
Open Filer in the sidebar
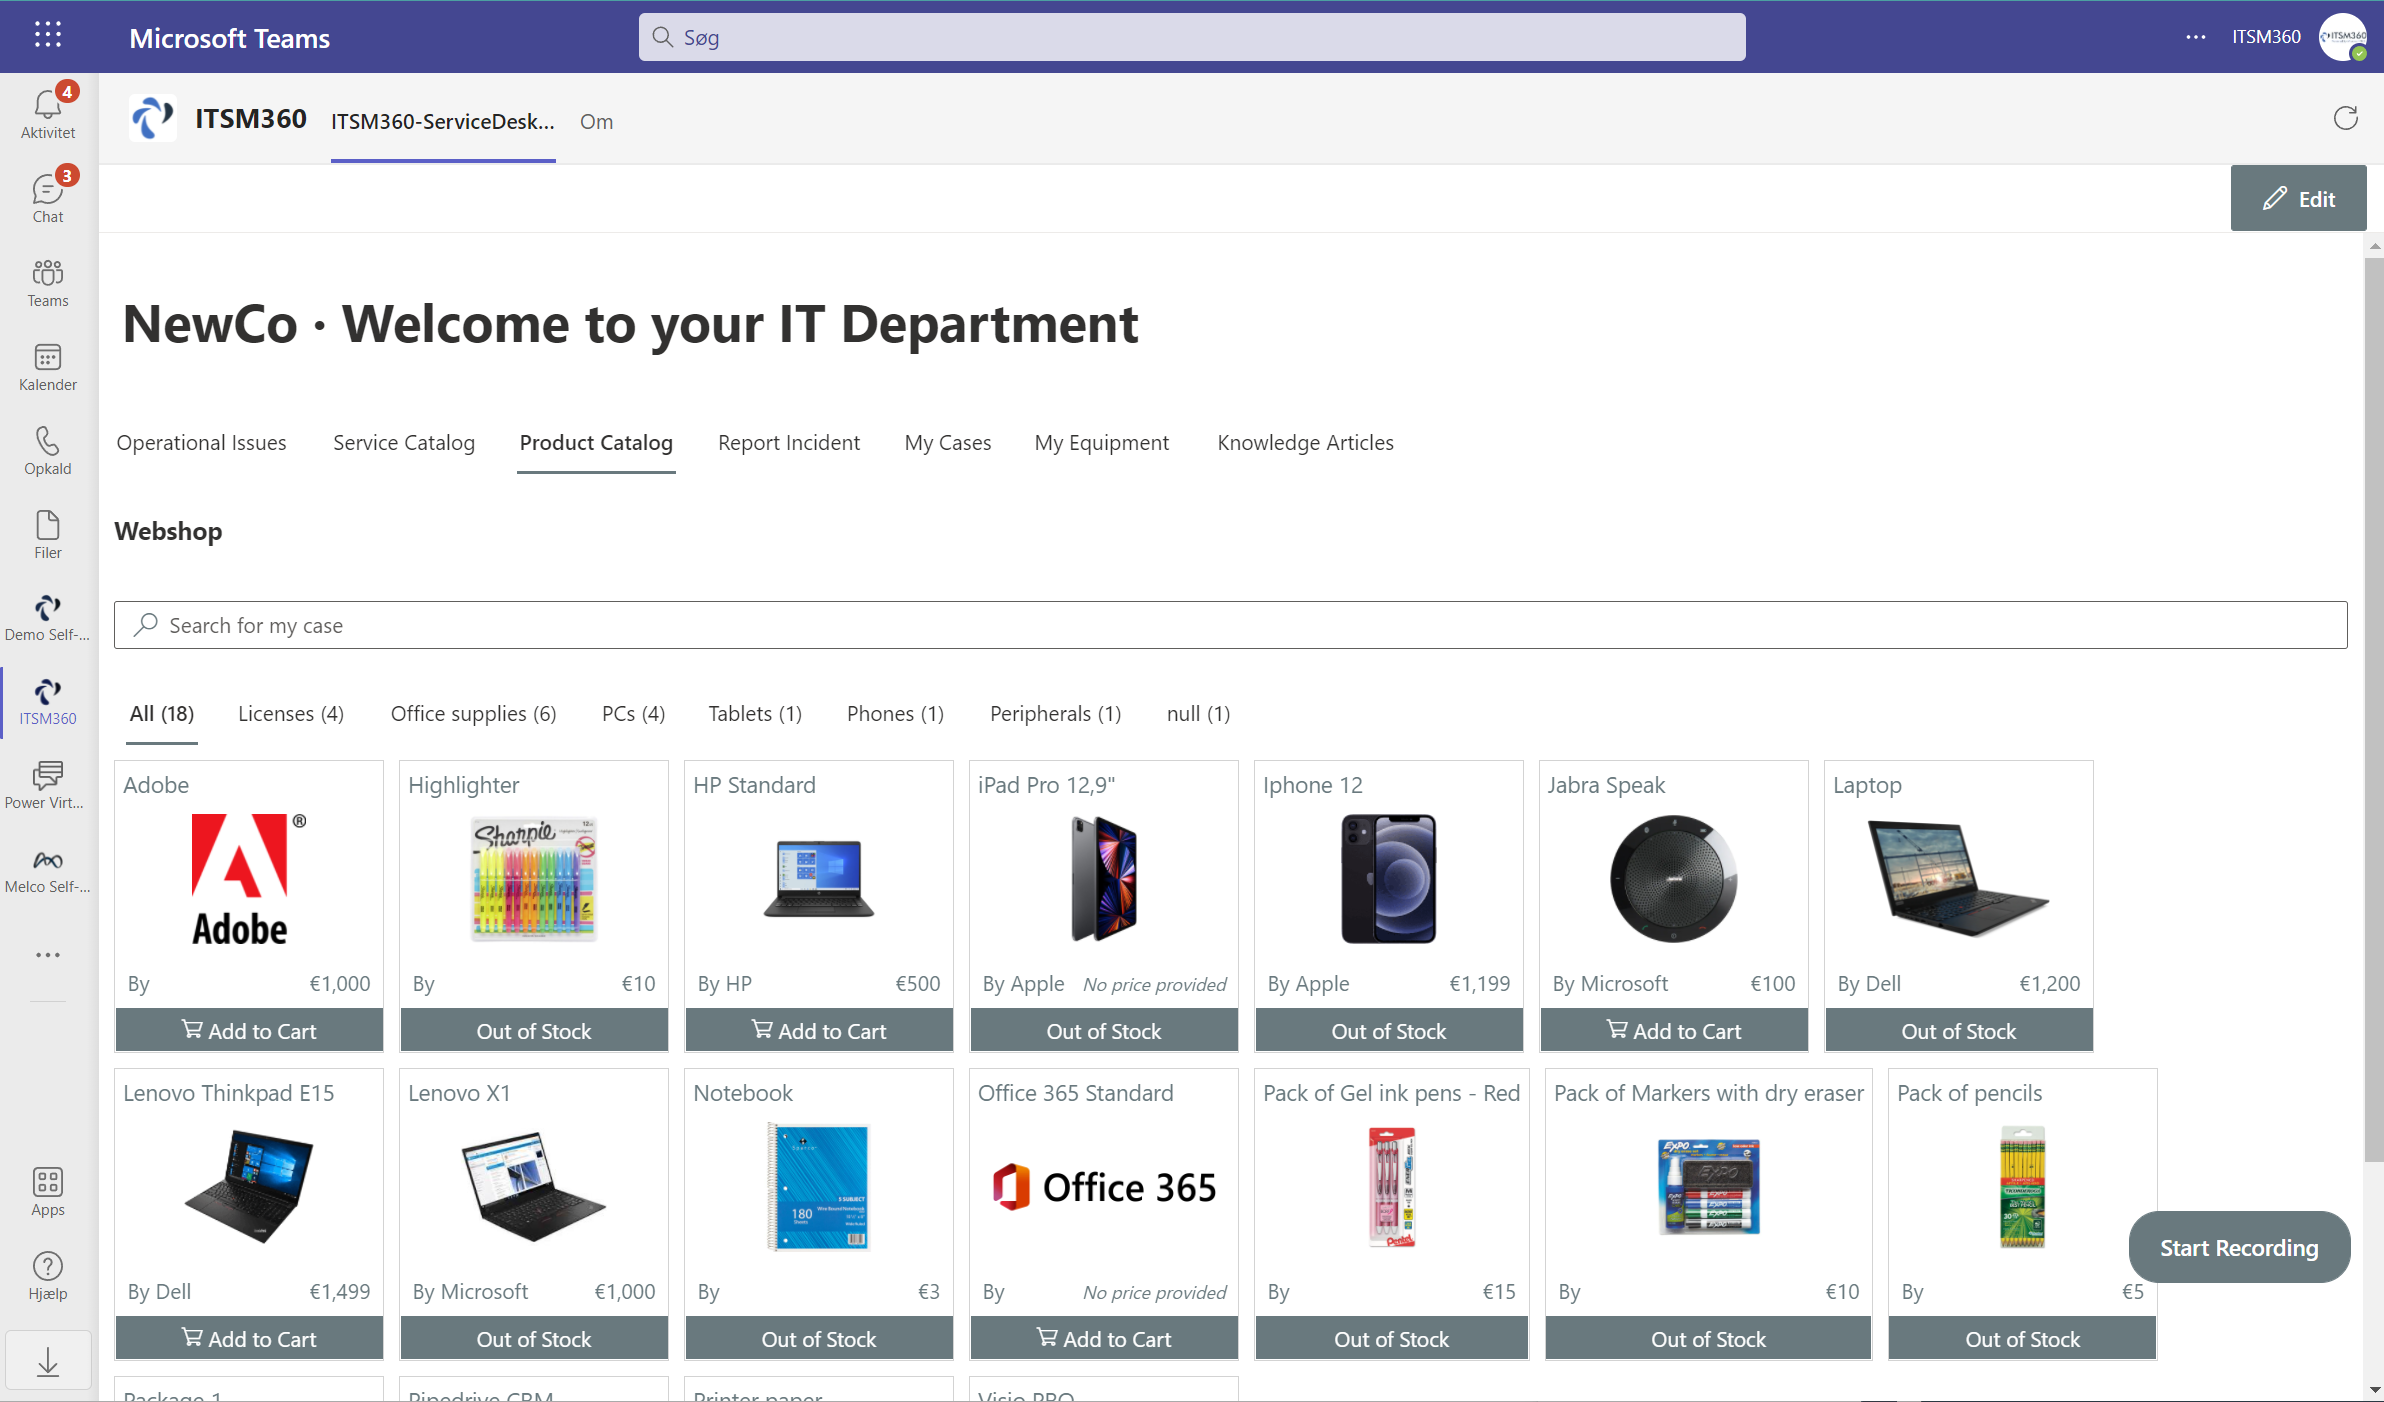48,535
